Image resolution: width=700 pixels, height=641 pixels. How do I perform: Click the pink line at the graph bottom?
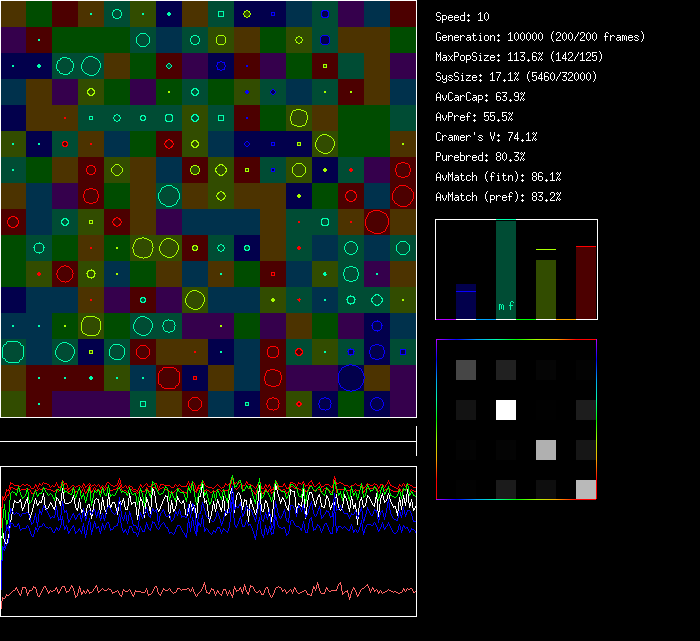[x=200, y=590]
